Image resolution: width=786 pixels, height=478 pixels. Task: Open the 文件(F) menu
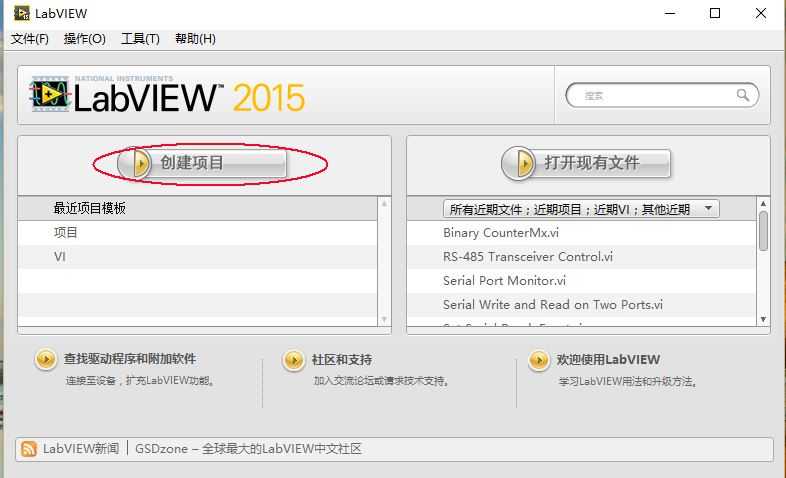pos(30,39)
